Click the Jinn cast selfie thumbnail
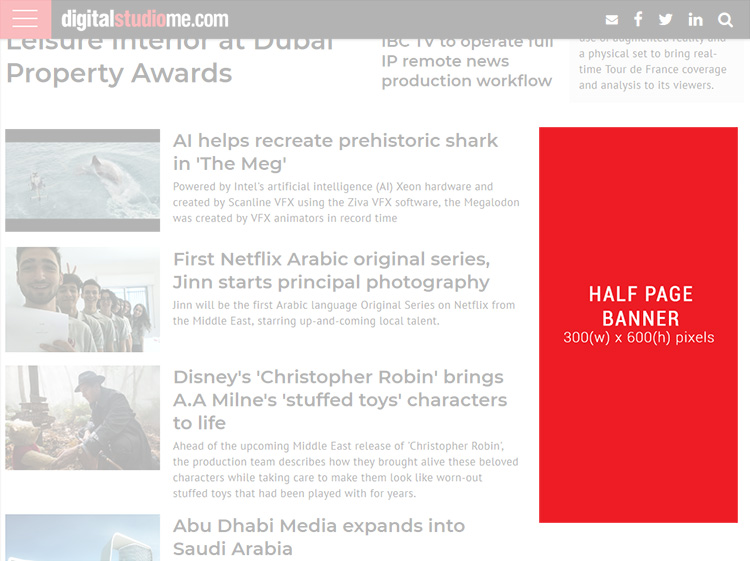The image size is (750, 561). coord(83,299)
